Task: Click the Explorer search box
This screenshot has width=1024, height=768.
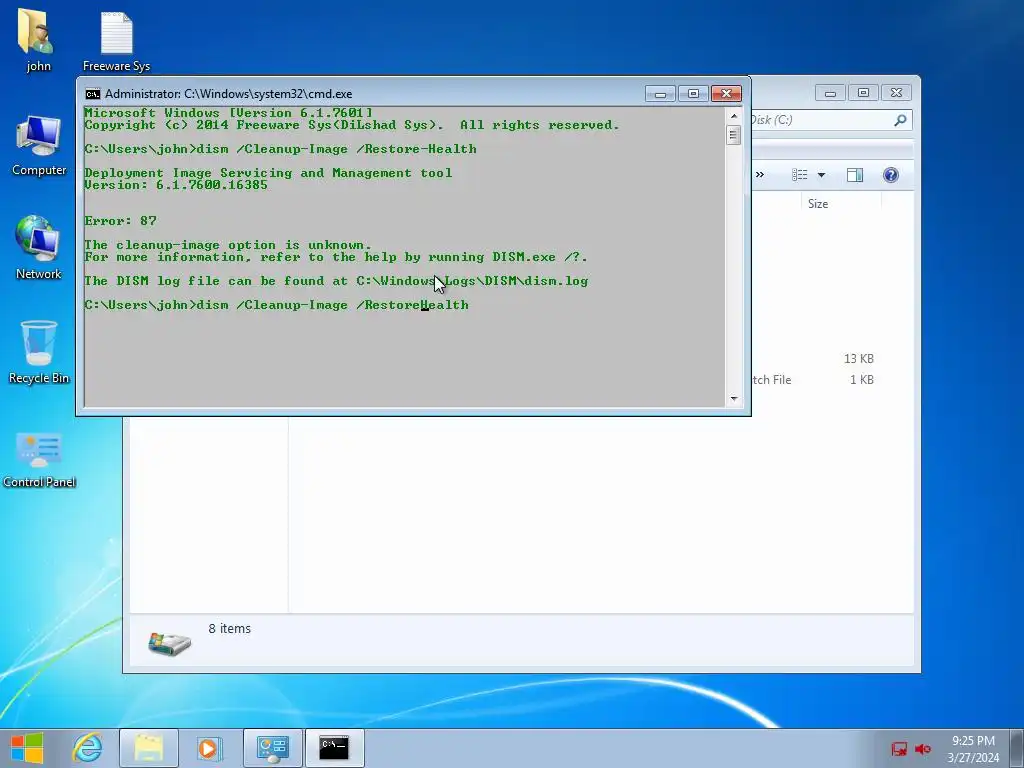Action: 831,120
